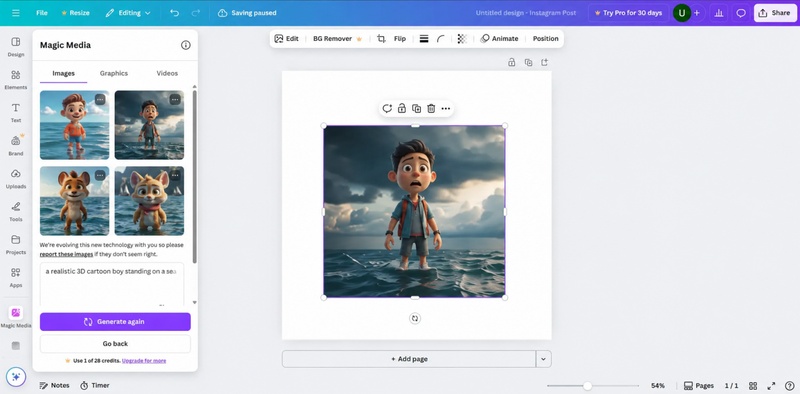Click Animate in the toolbar
This screenshot has width=800, height=394.
click(499, 38)
